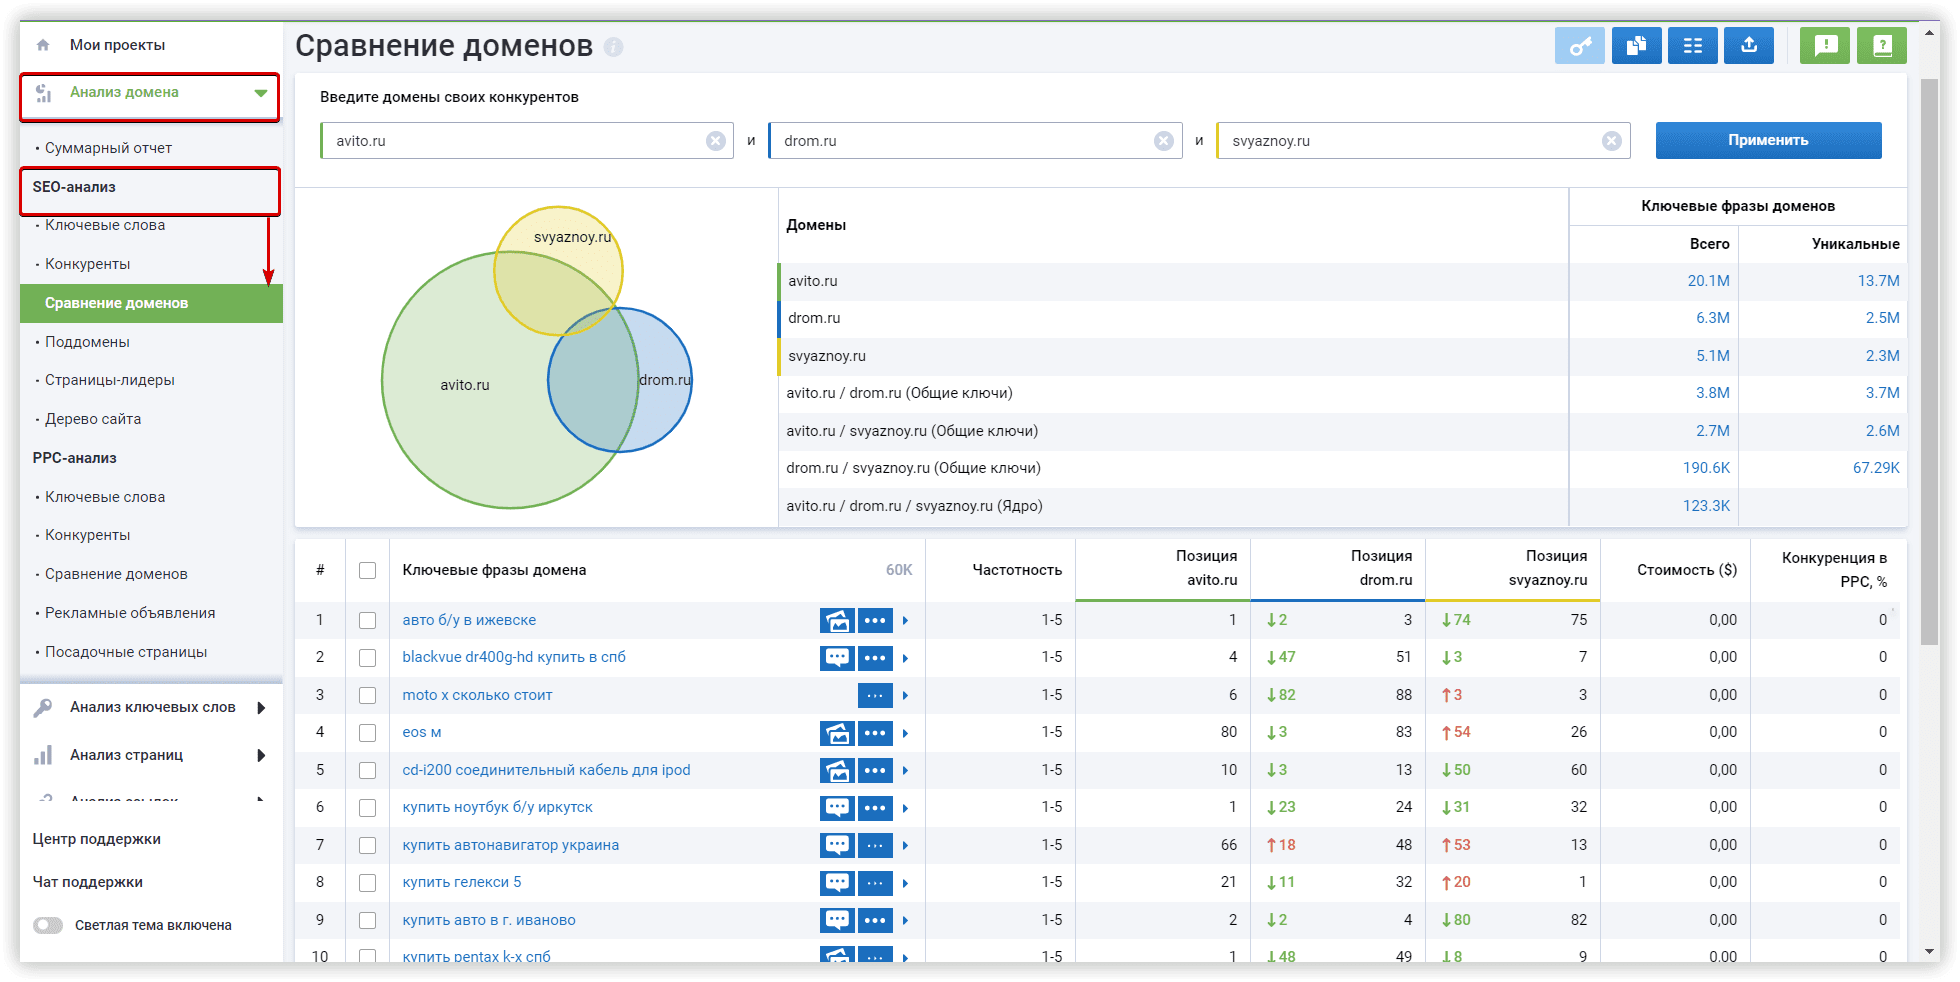1960x982 pixels.
Task: Sort by Частотность column header
Action: point(1017,570)
